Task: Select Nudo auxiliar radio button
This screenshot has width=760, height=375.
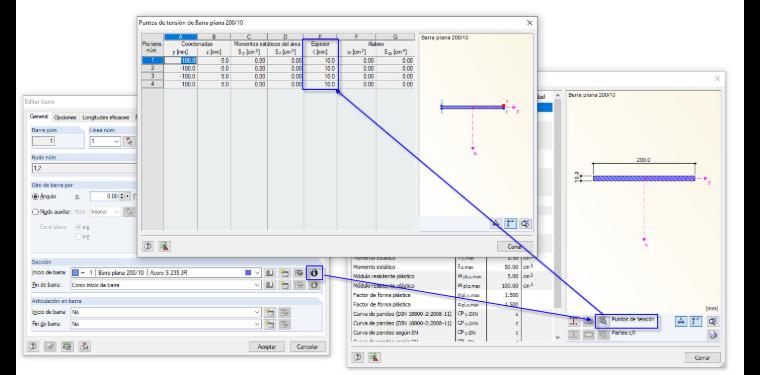Action: (x=35, y=212)
